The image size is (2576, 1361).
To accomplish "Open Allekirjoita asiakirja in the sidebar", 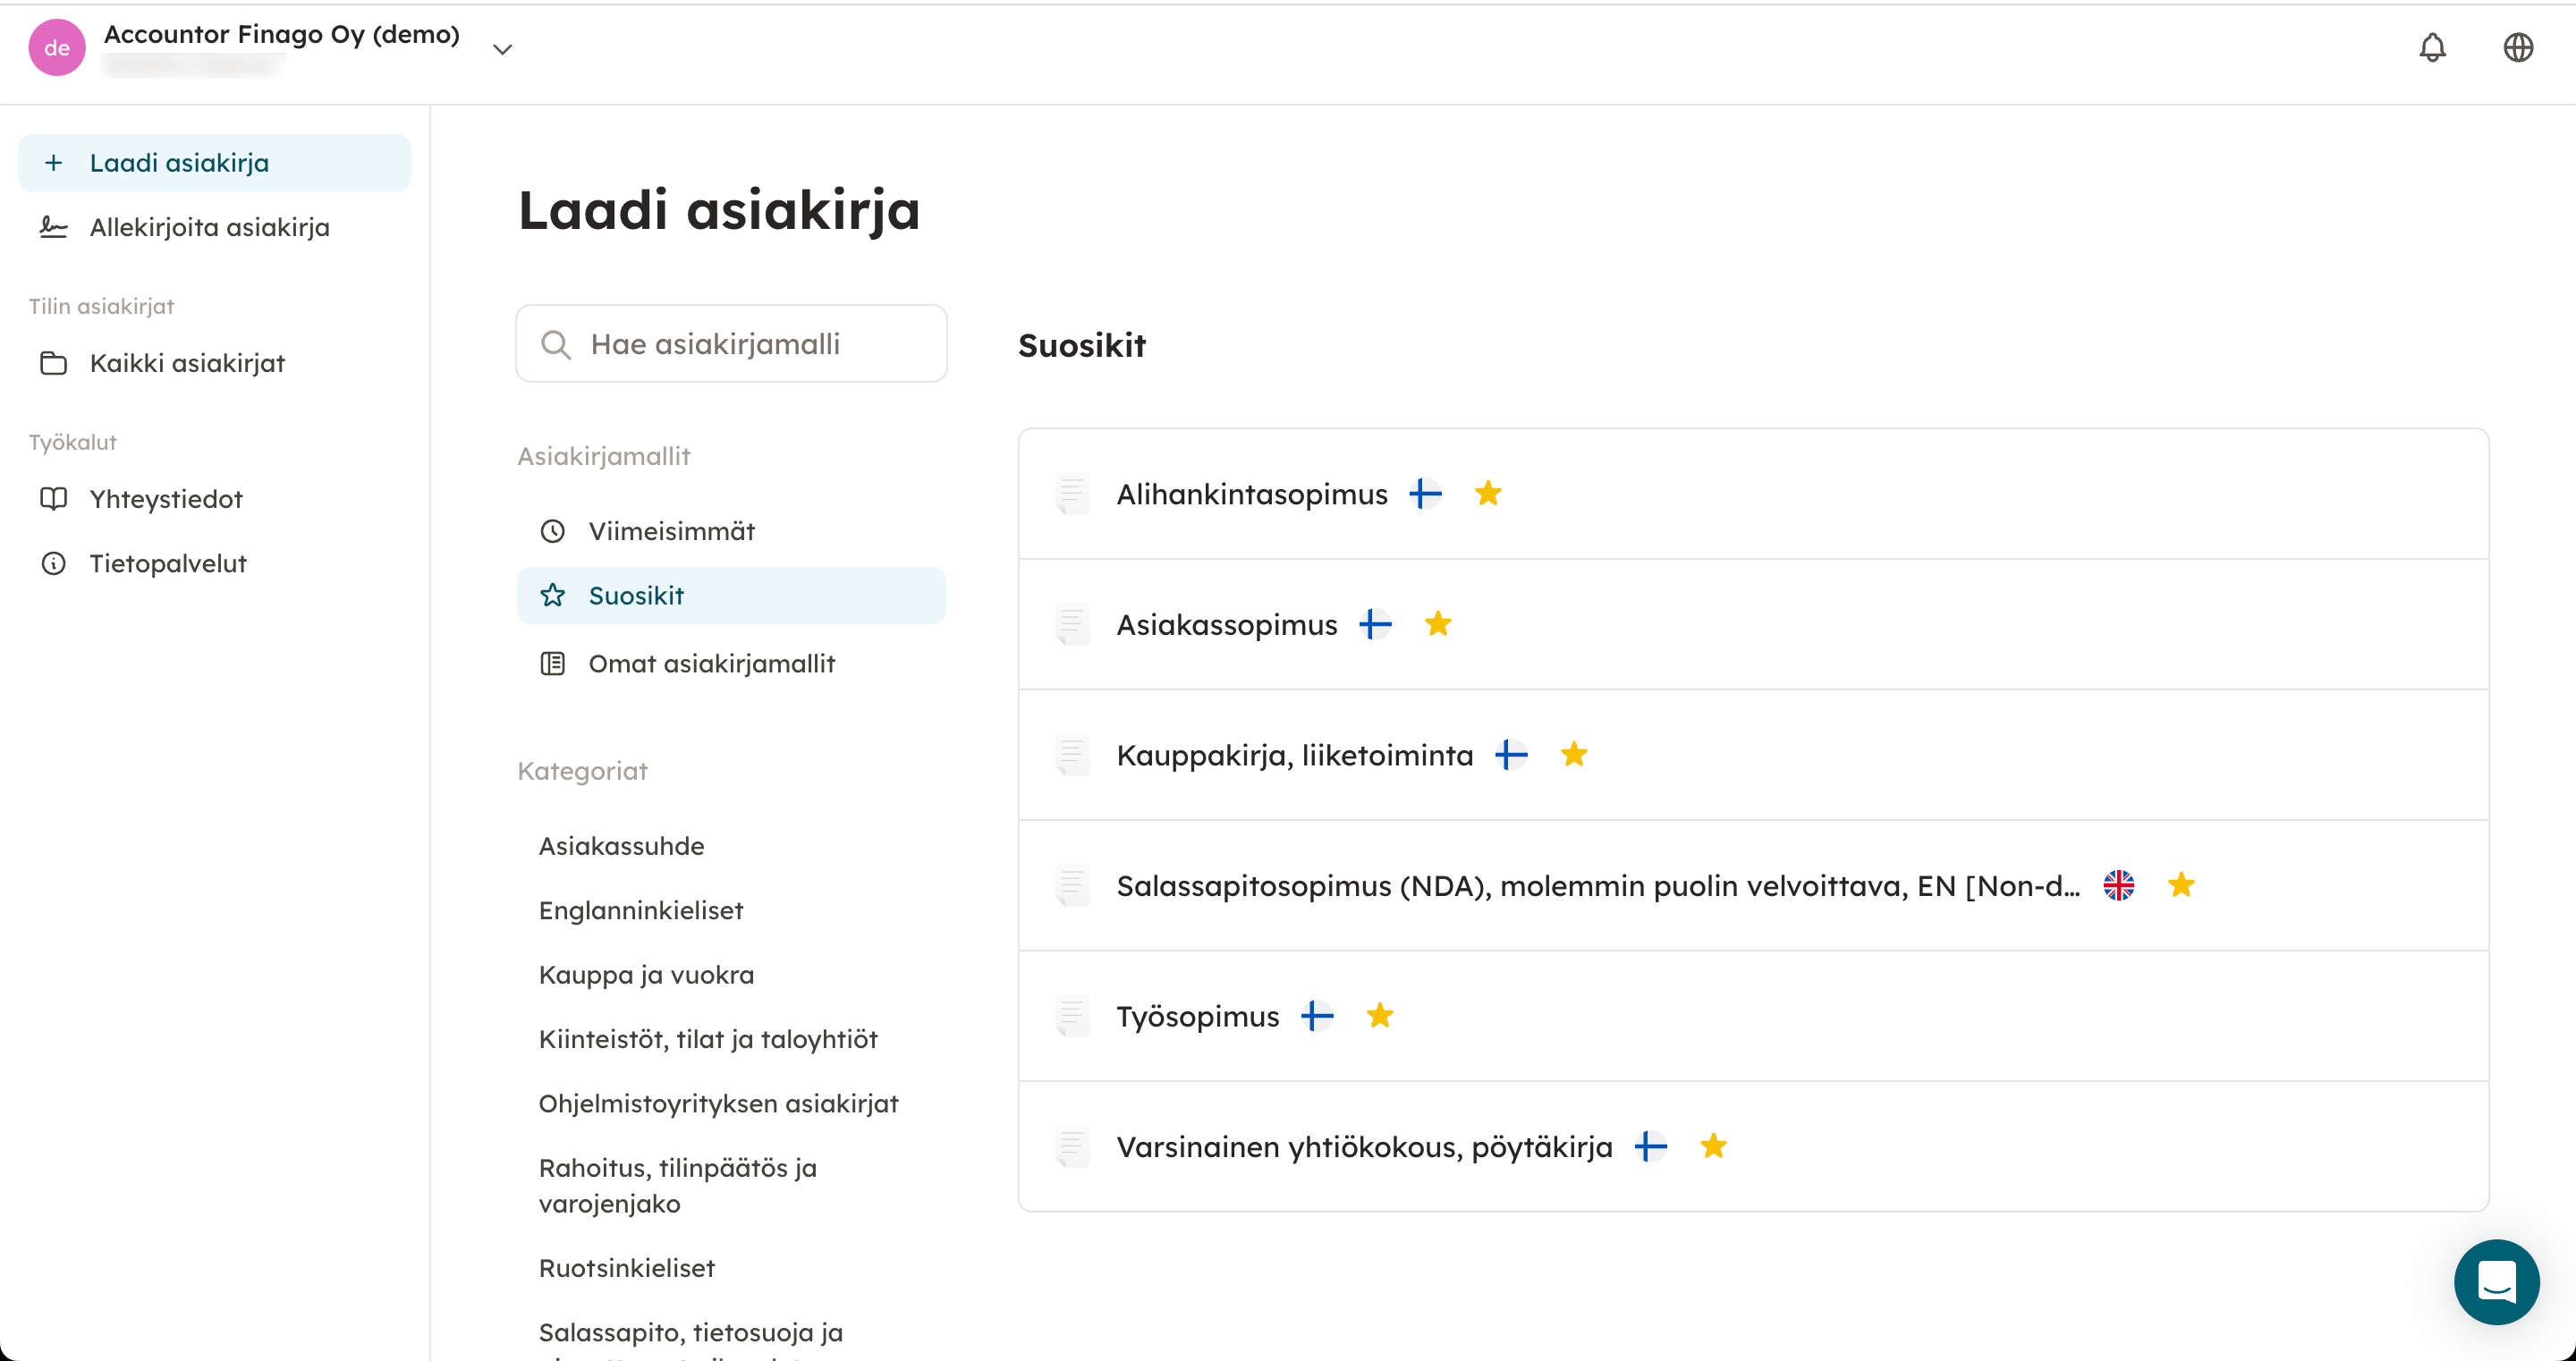I will pyautogui.click(x=209, y=227).
